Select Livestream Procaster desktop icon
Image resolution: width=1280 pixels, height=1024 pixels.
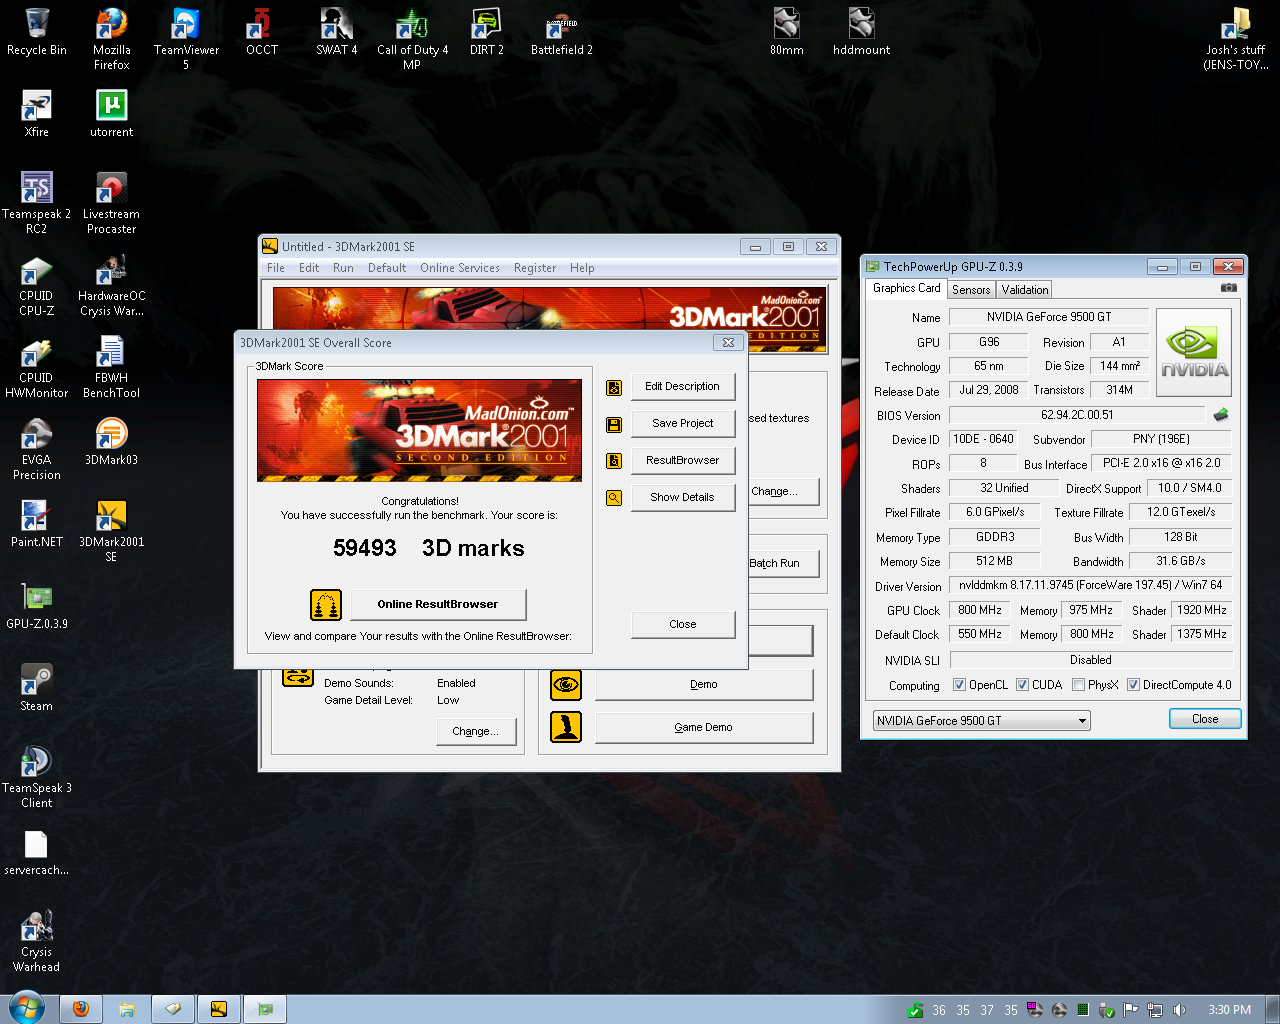pyautogui.click(x=111, y=203)
